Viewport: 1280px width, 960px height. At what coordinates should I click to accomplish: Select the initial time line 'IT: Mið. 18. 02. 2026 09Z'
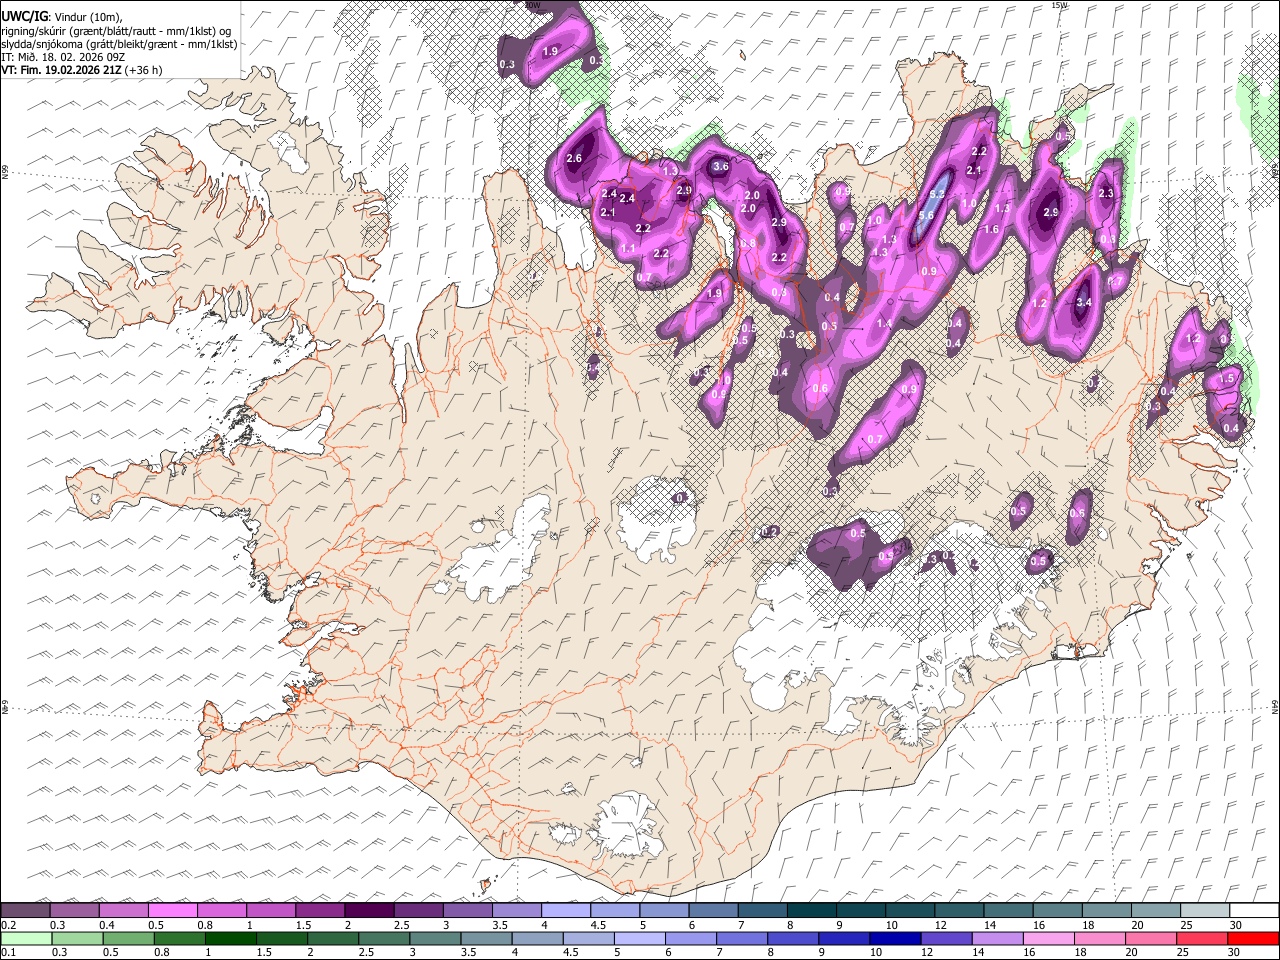(x=63, y=57)
